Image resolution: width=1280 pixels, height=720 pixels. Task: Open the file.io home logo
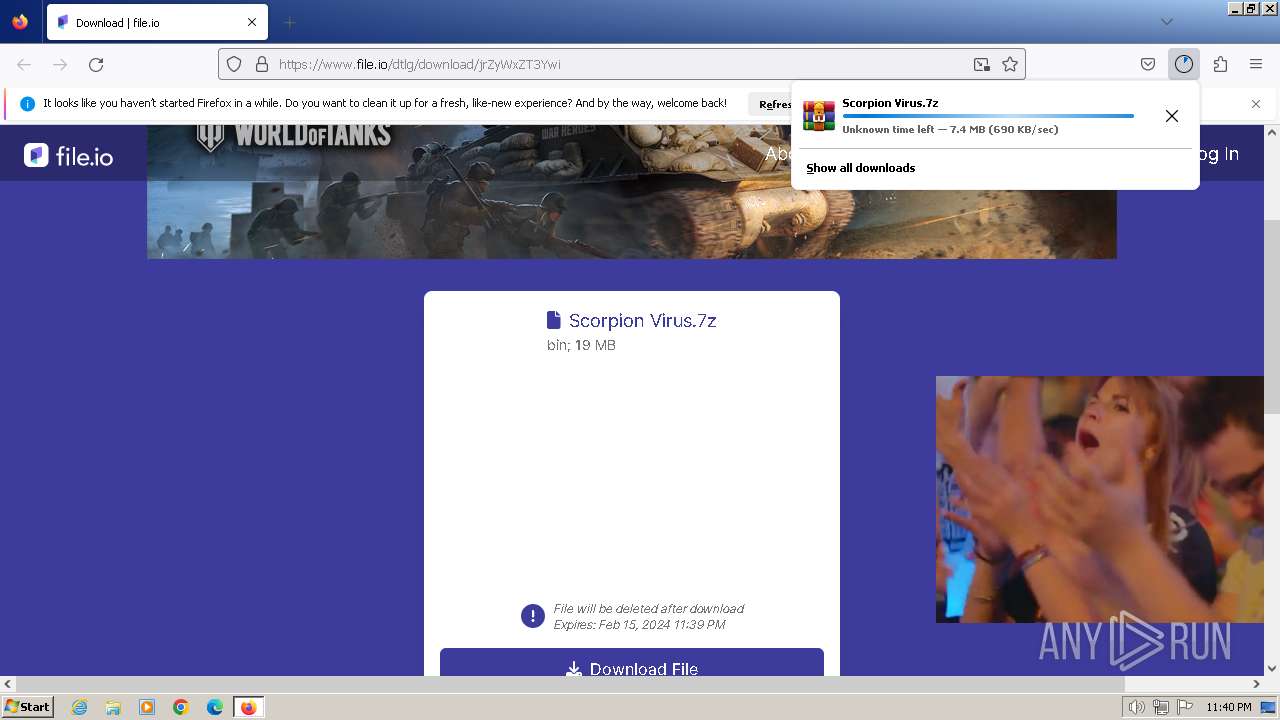(68, 155)
